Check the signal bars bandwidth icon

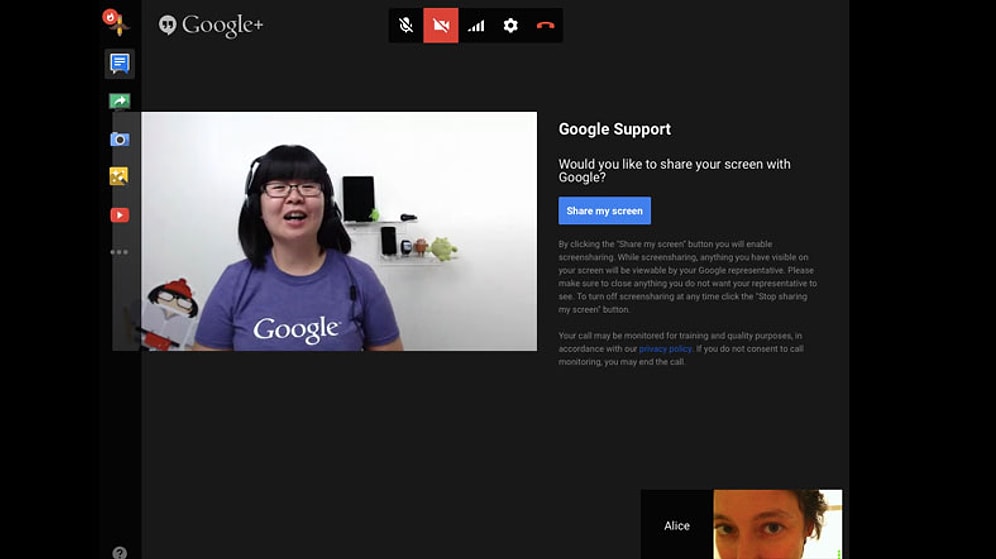(x=476, y=26)
